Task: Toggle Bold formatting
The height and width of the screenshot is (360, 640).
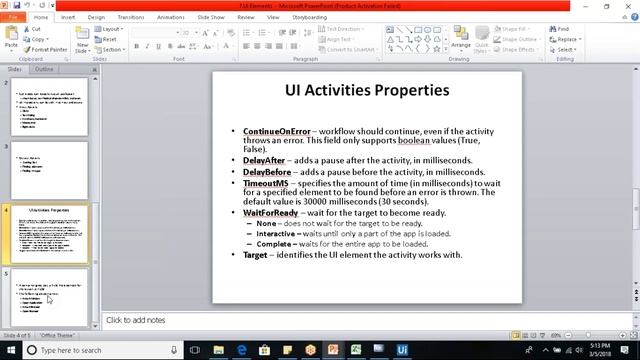Action: tap(137, 46)
